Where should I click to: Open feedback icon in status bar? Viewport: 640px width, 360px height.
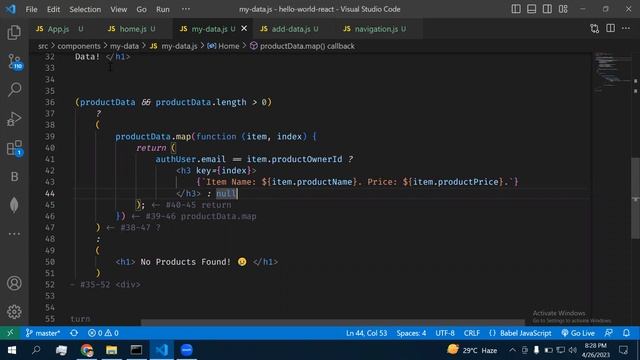(x=609, y=333)
